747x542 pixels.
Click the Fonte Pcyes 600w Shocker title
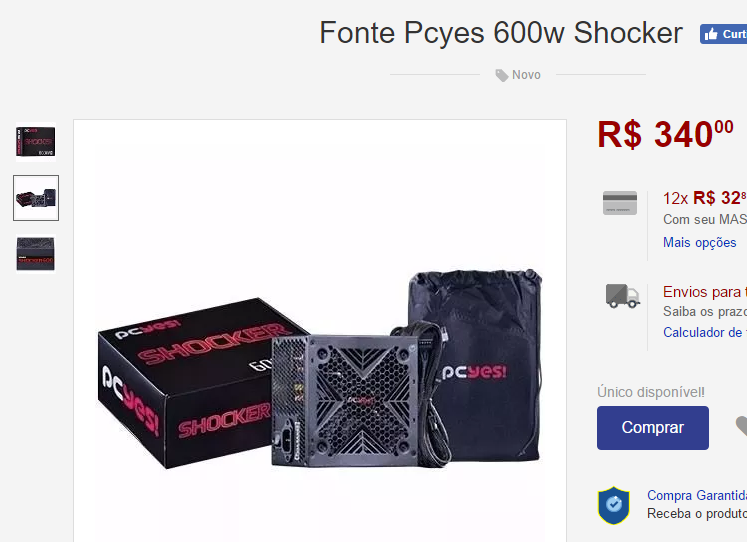(501, 33)
